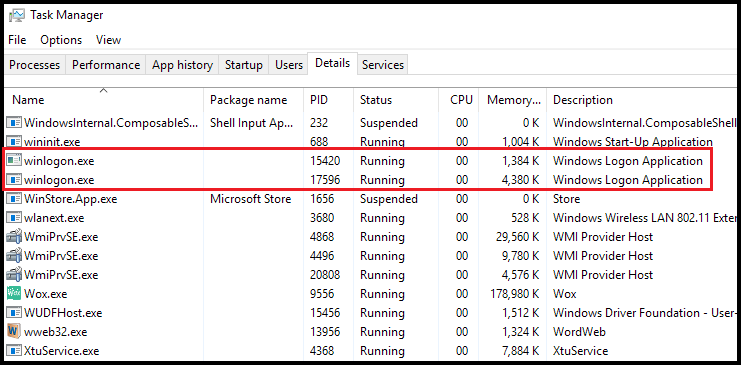Select the WinStore.App.exe process name
Screen dimensions: 741x365
tap(70, 199)
